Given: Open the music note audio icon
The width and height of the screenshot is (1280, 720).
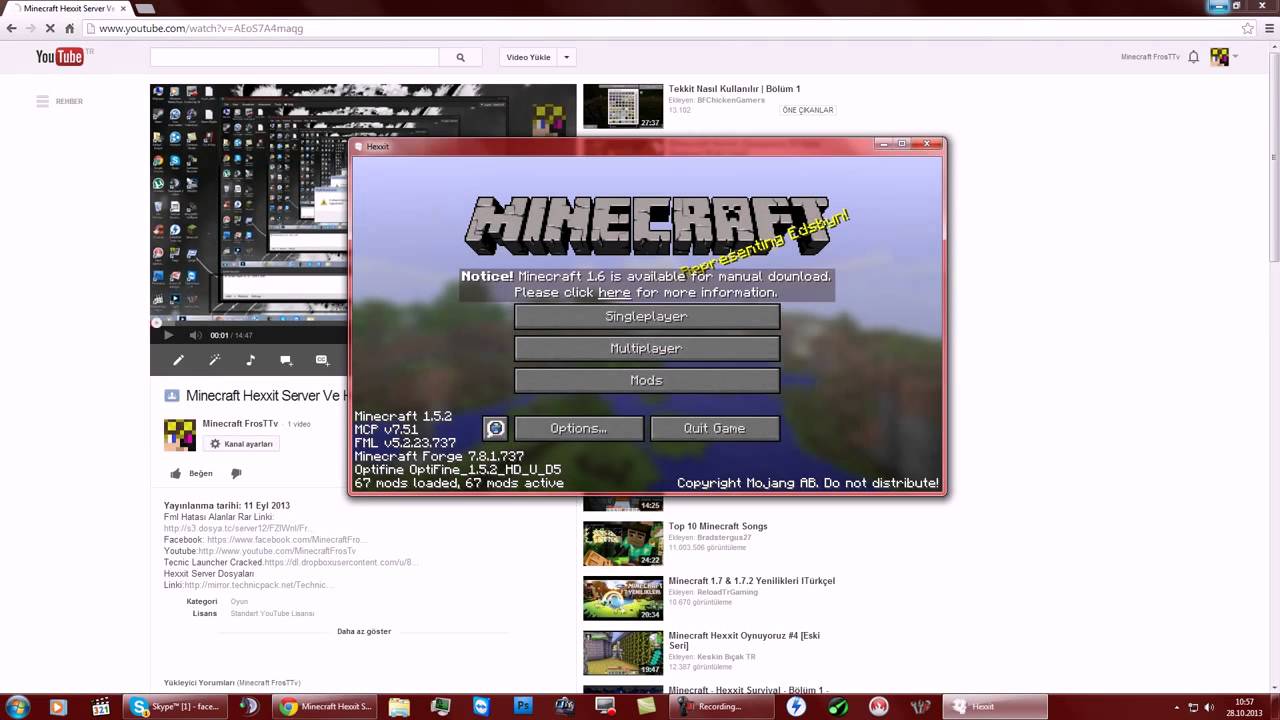Looking at the screenshot, I should (250, 360).
